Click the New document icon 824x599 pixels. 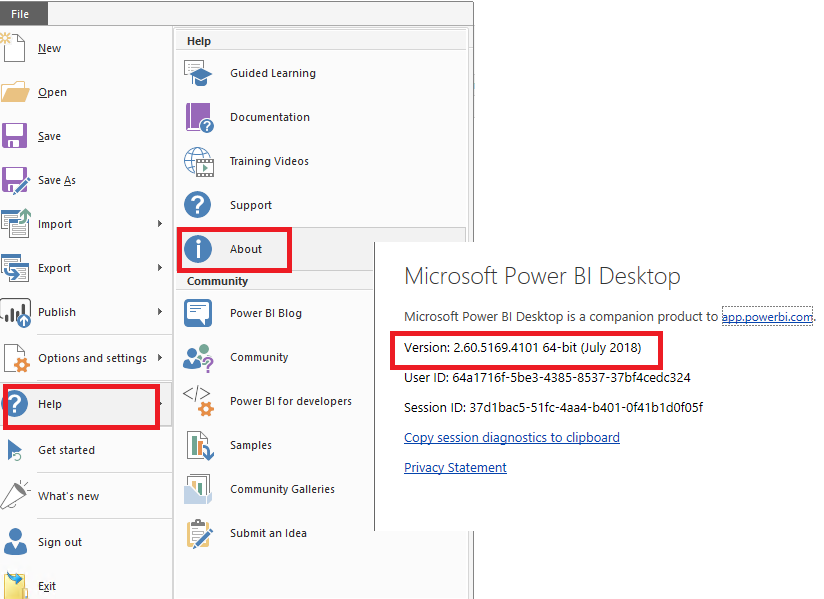13,47
